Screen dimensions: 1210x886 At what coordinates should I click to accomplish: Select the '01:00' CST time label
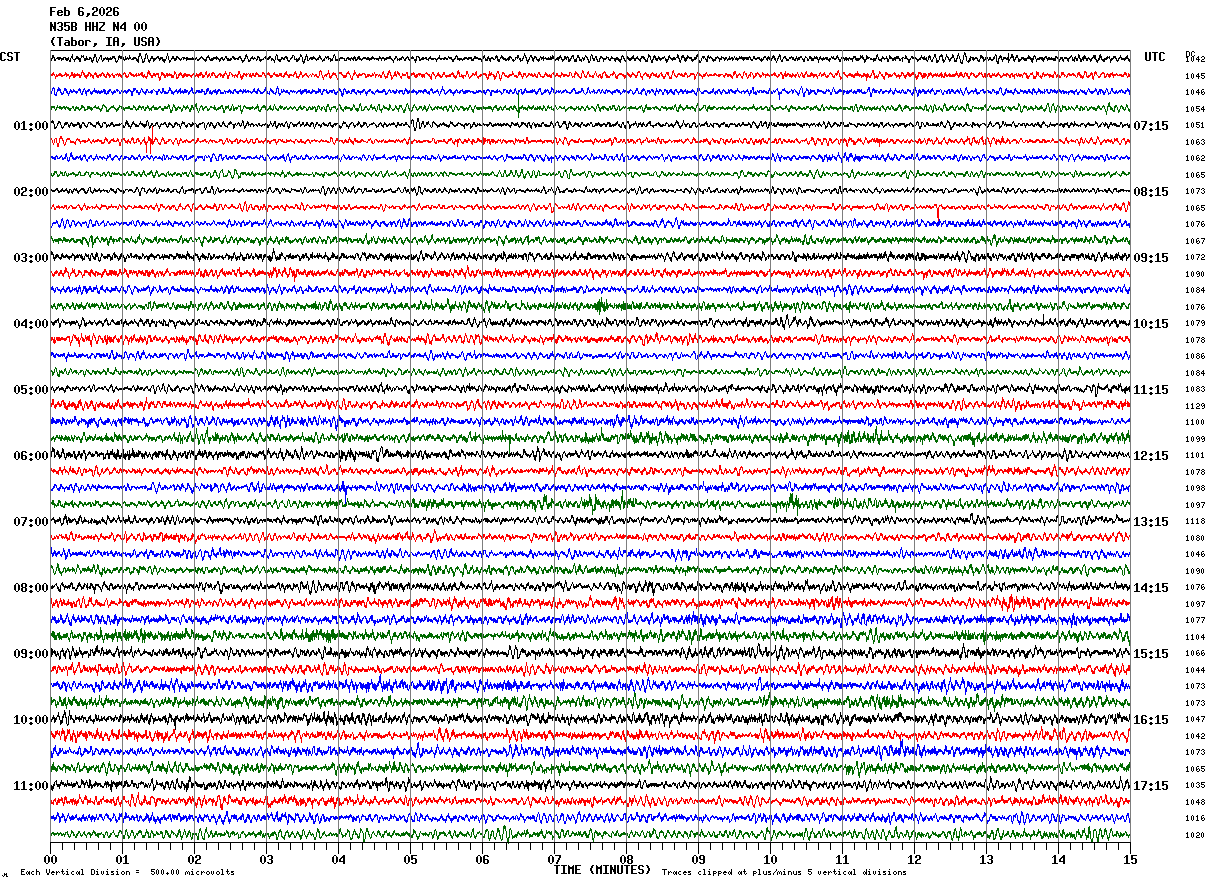click(31, 126)
